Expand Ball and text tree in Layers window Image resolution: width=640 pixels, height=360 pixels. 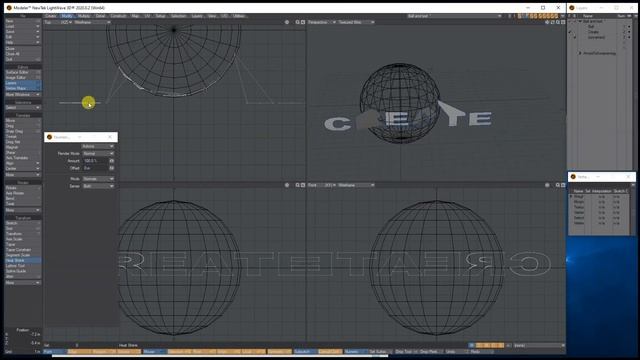[x=580, y=21]
